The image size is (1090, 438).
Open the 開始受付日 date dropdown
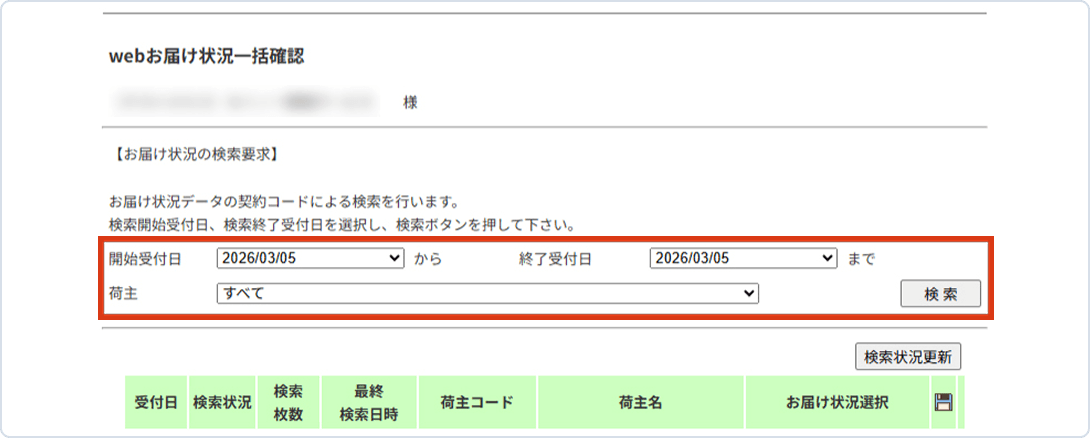pyautogui.click(x=310, y=258)
